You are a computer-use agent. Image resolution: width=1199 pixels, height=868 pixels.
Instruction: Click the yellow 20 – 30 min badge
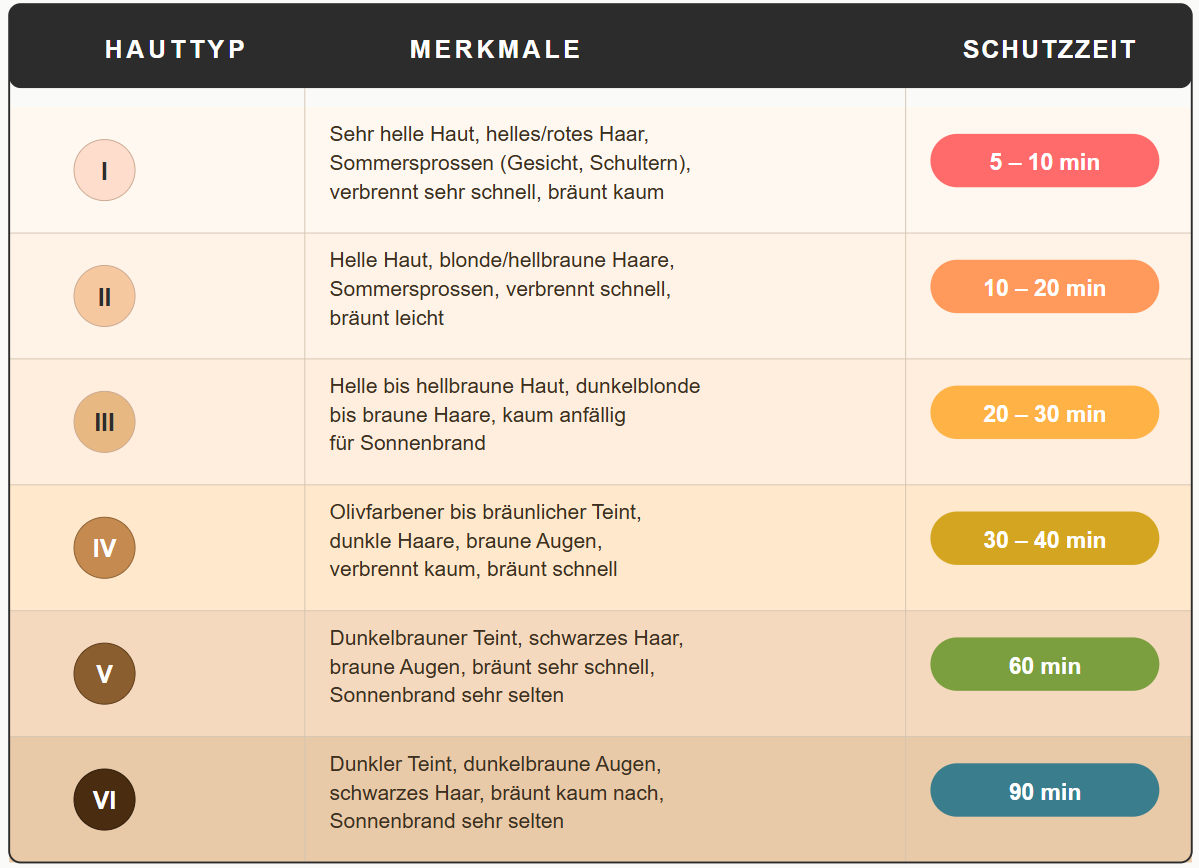[x=1045, y=413]
